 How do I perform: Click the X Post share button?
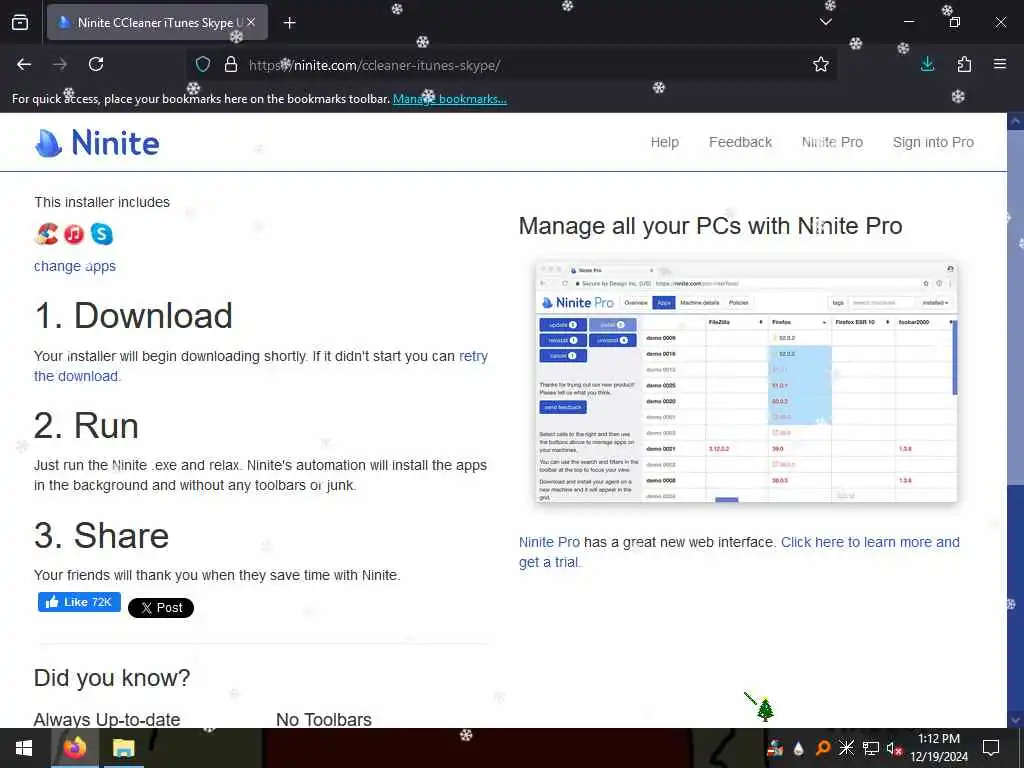(x=161, y=608)
